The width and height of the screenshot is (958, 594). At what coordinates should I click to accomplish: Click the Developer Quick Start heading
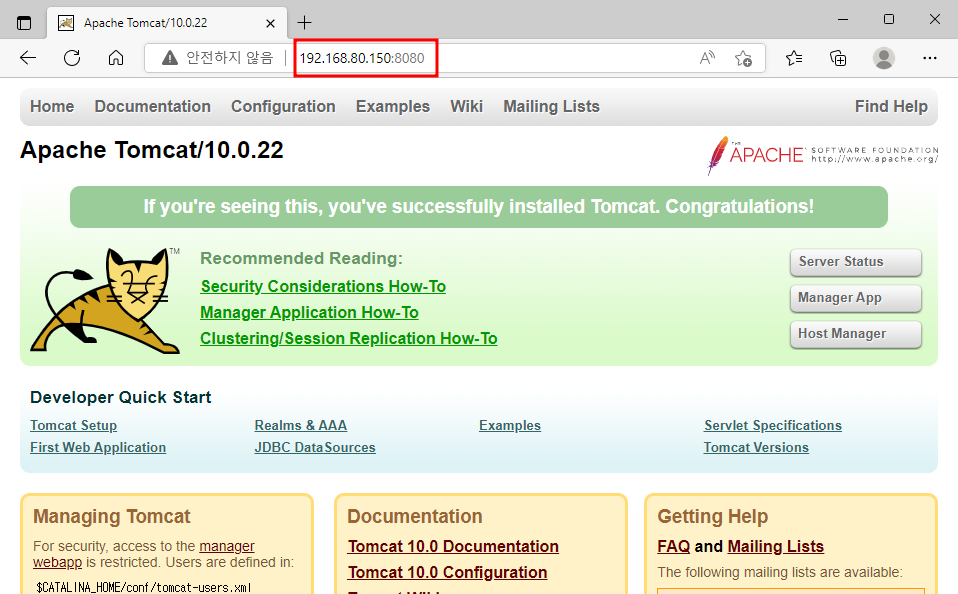(x=120, y=397)
